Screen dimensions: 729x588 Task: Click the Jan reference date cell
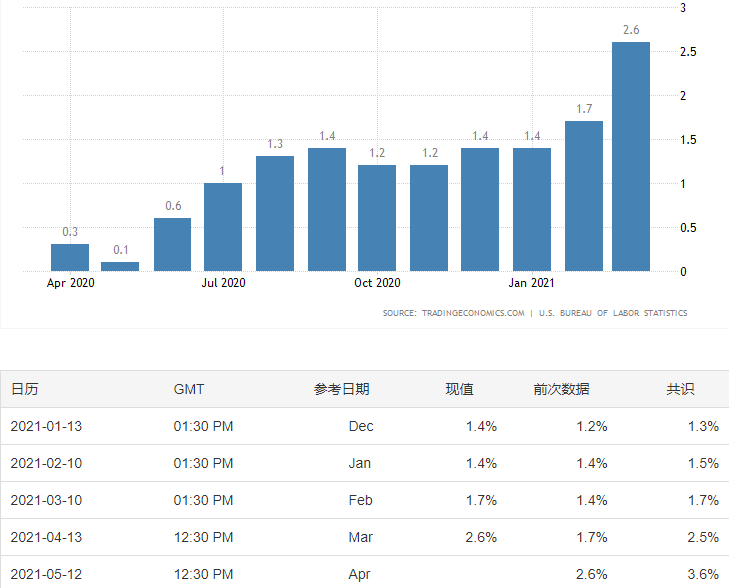click(360, 463)
